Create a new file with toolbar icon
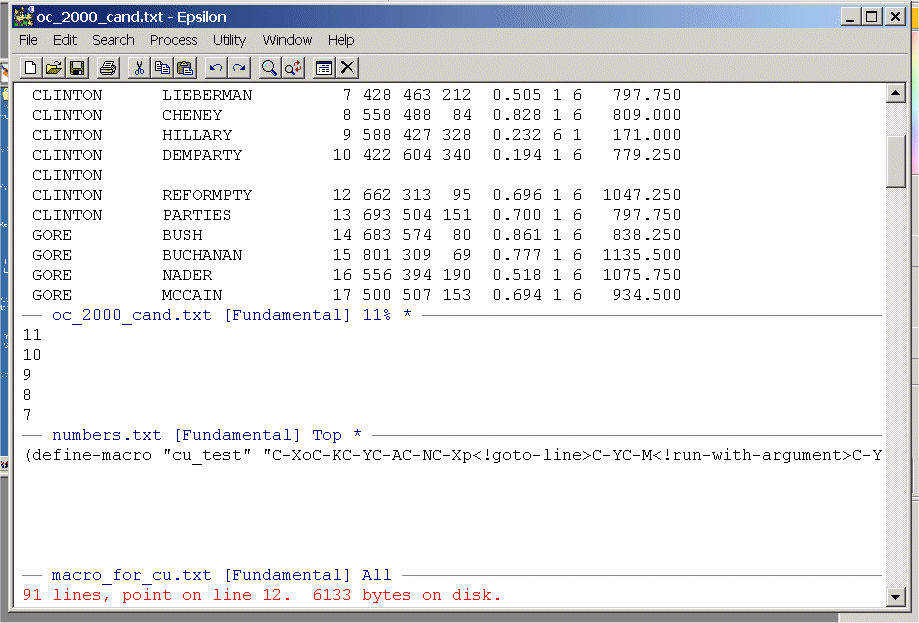 (x=30, y=68)
